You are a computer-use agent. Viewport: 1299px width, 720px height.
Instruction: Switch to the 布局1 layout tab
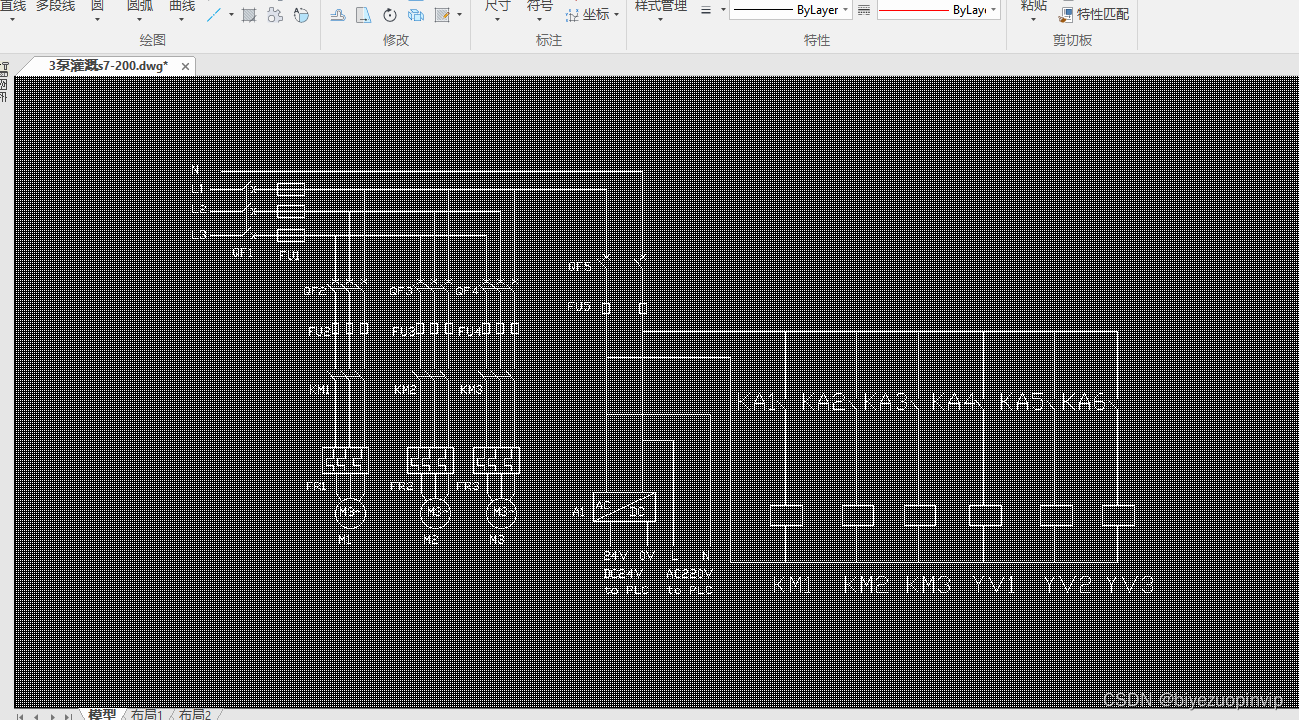146,714
